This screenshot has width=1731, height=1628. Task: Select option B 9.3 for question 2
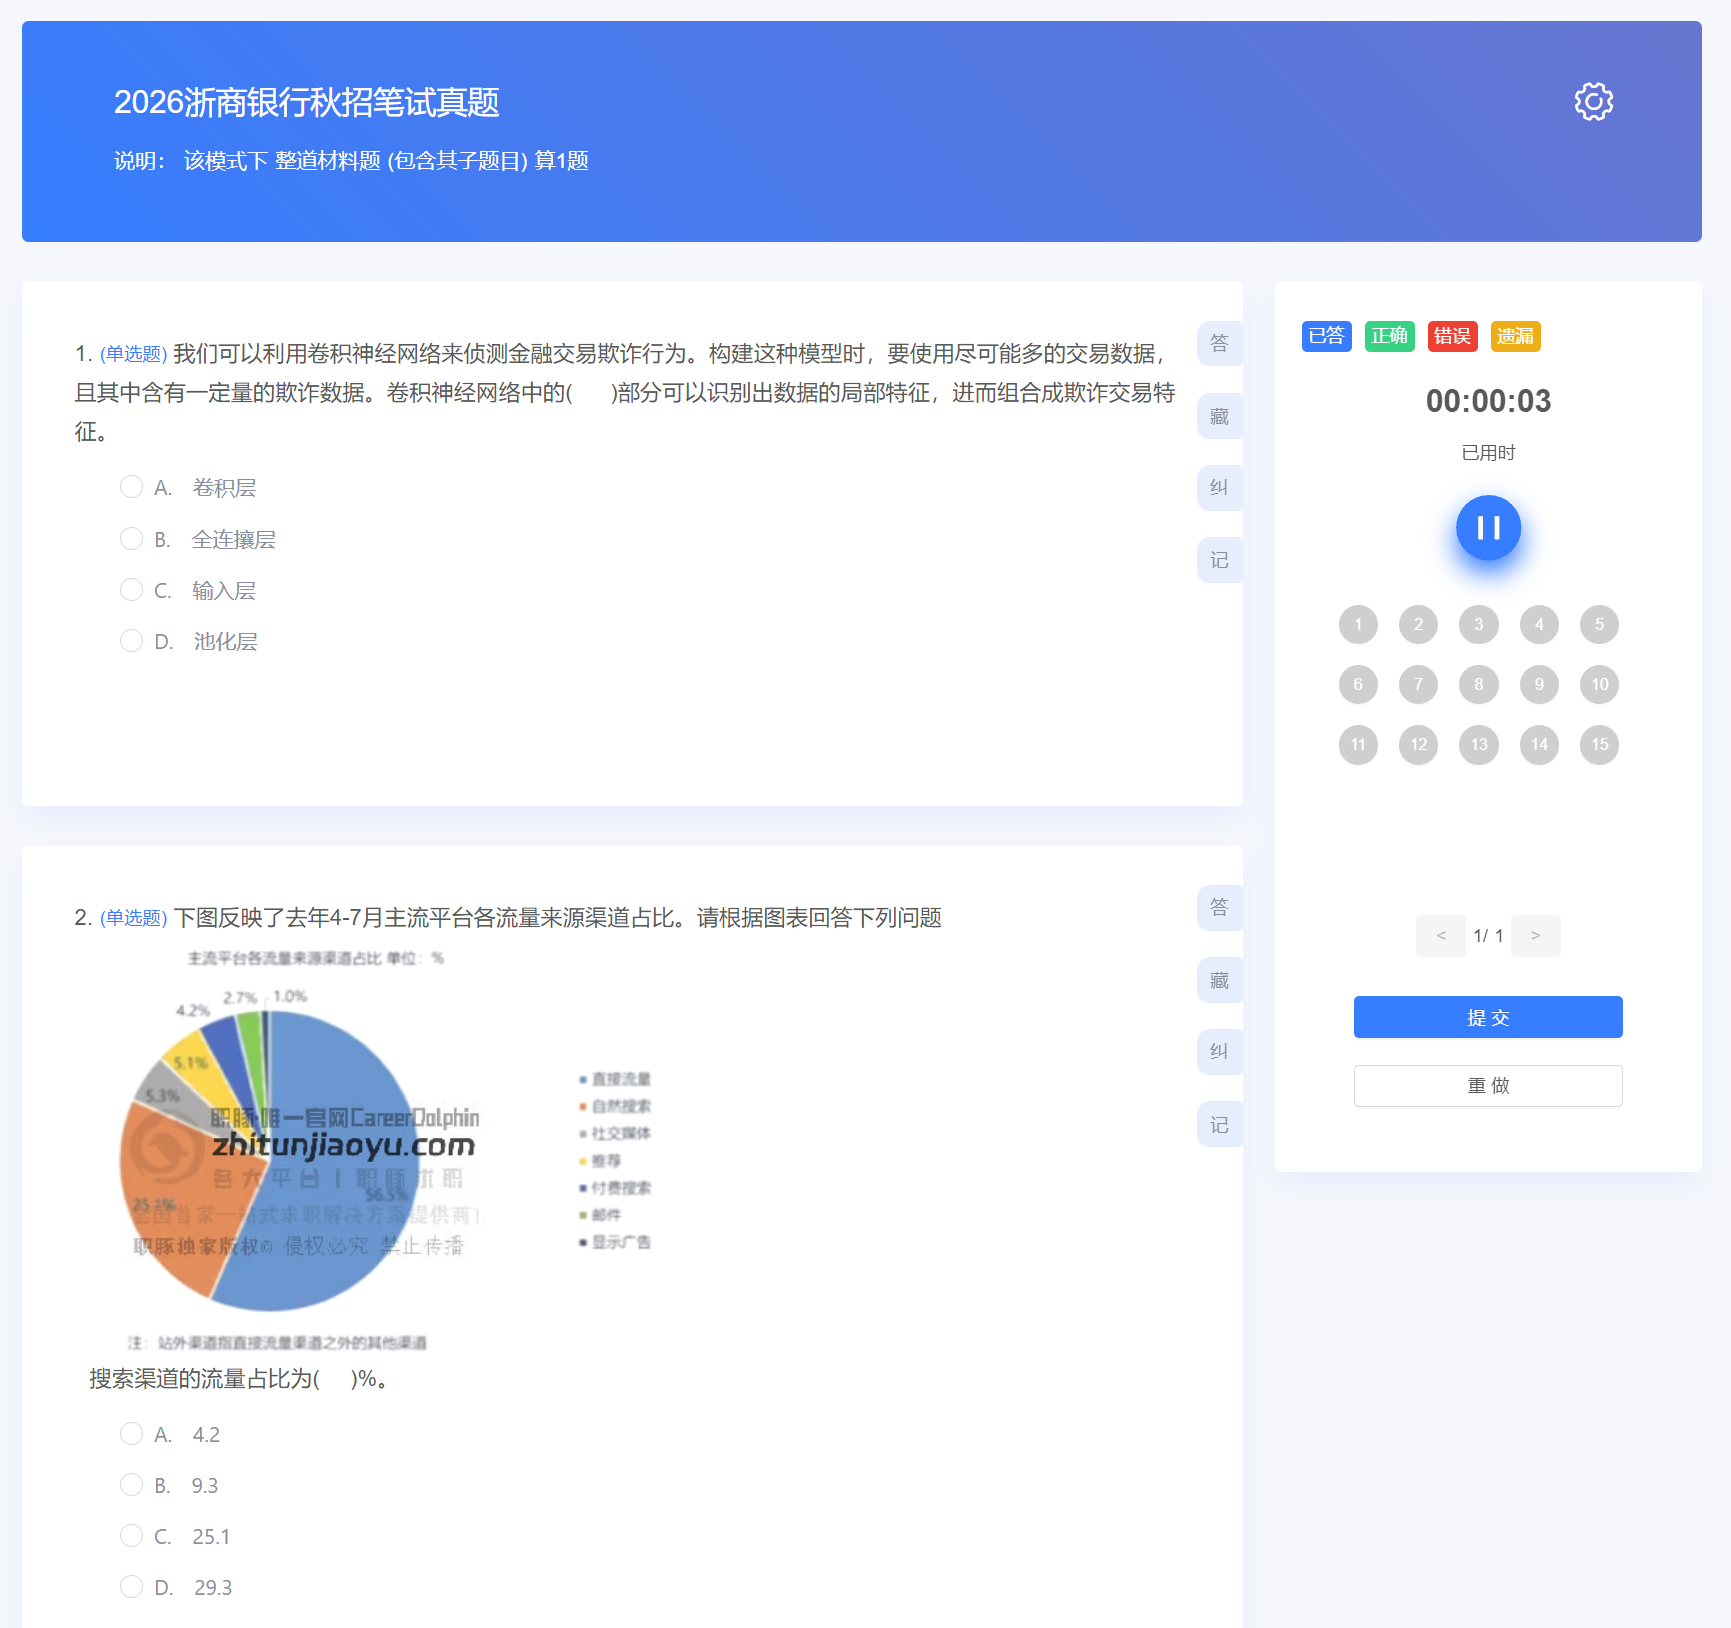pyautogui.click(x=131, y=1485)
